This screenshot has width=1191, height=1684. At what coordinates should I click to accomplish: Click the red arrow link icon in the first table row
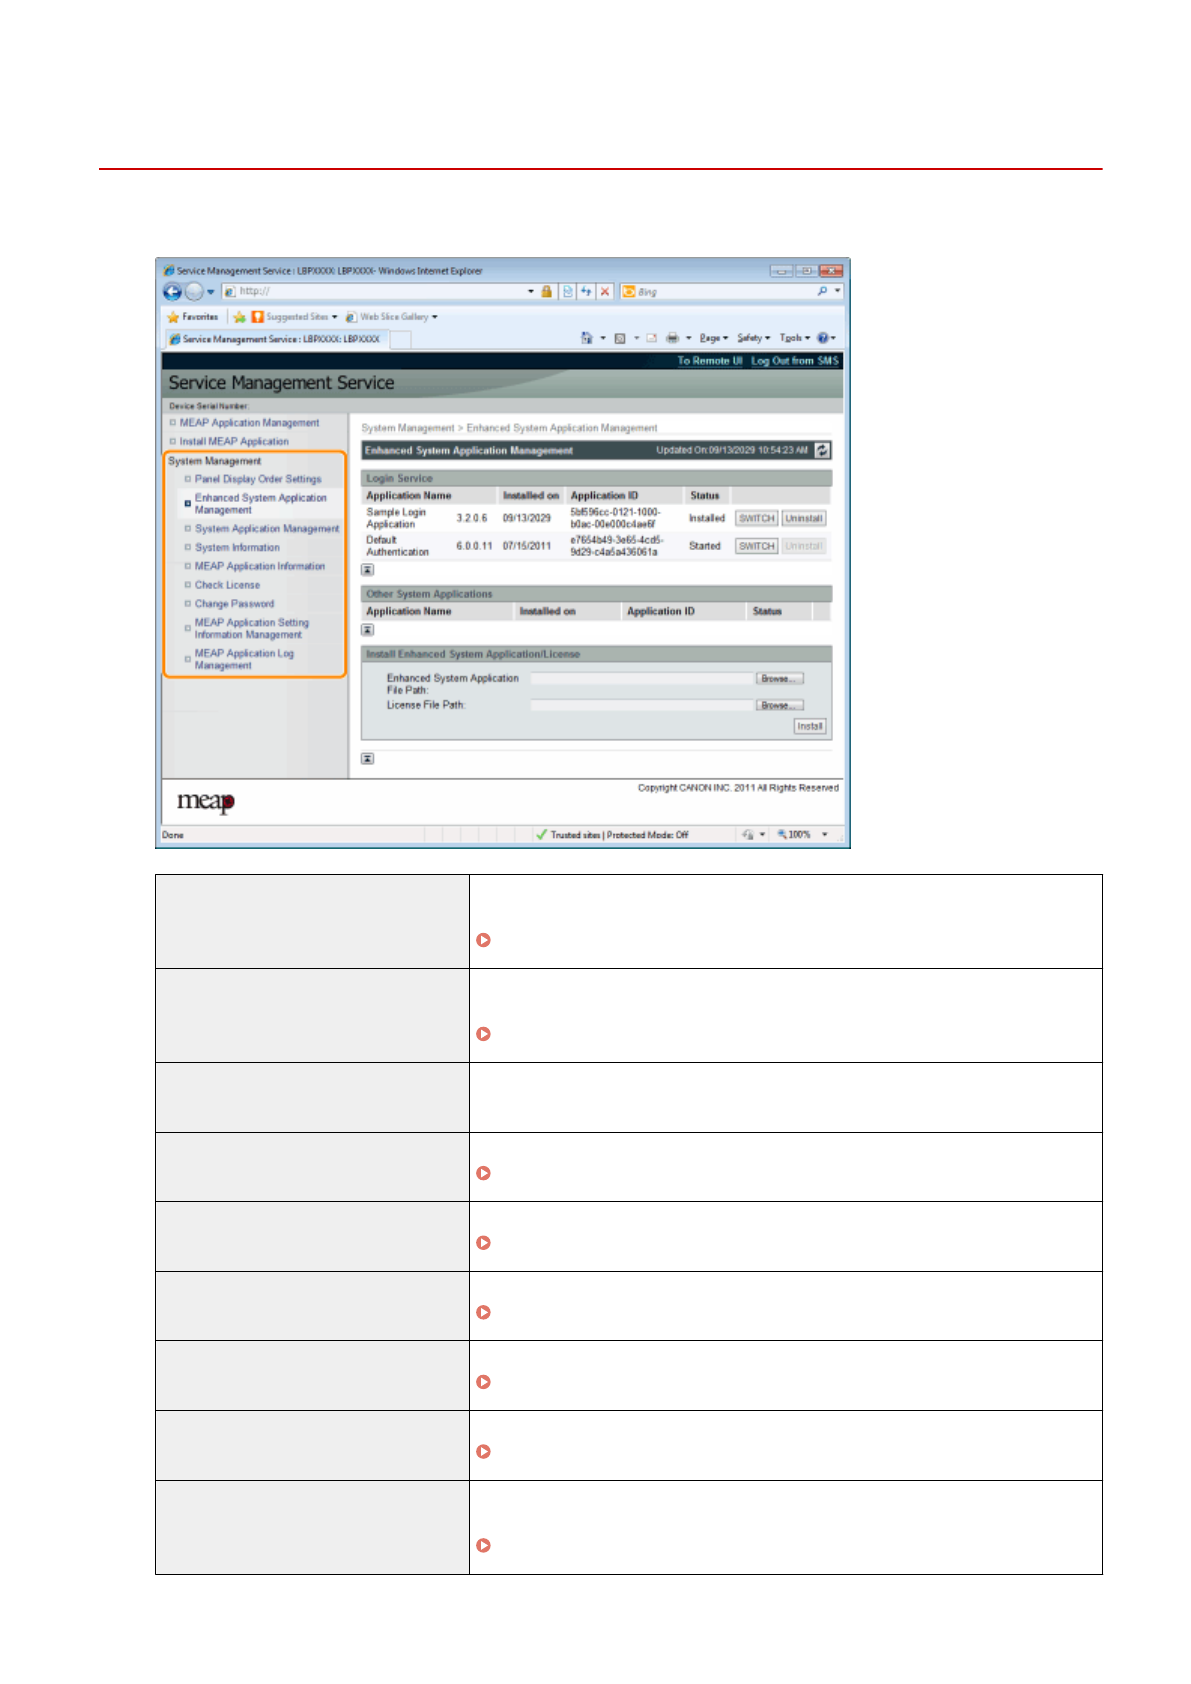(483, 940)
